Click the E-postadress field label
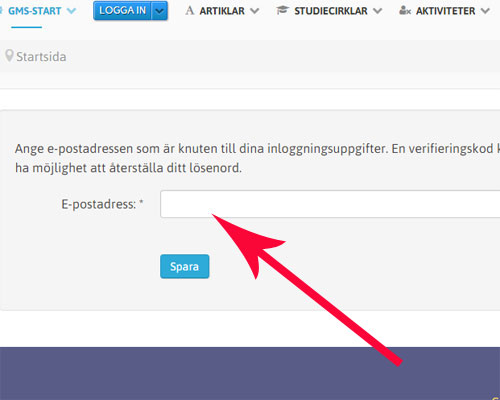The image size is (500, 400). [x=102, y=204]
